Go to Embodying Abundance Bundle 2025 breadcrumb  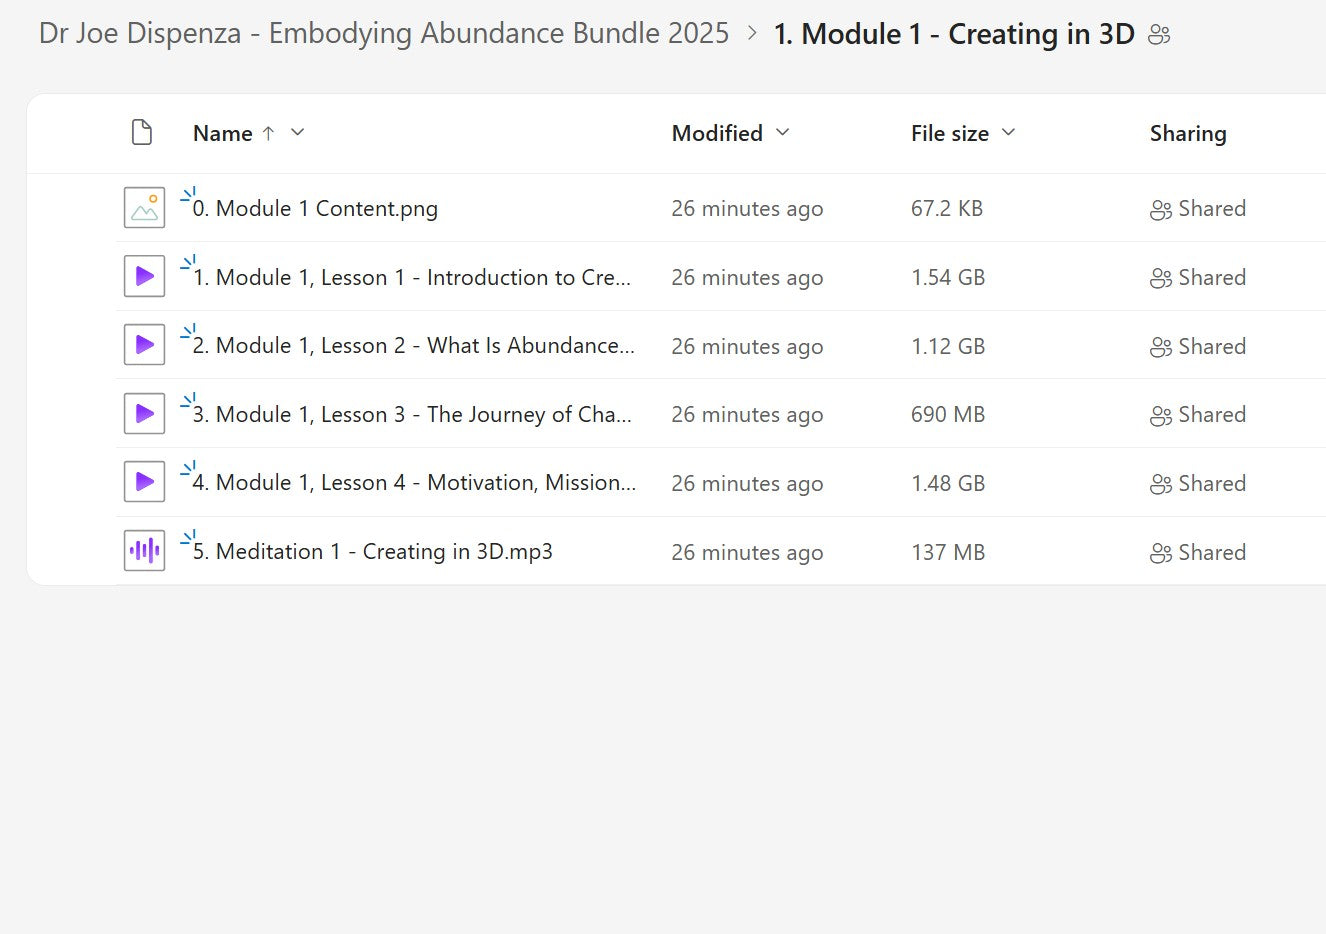(x=384, y=34)
